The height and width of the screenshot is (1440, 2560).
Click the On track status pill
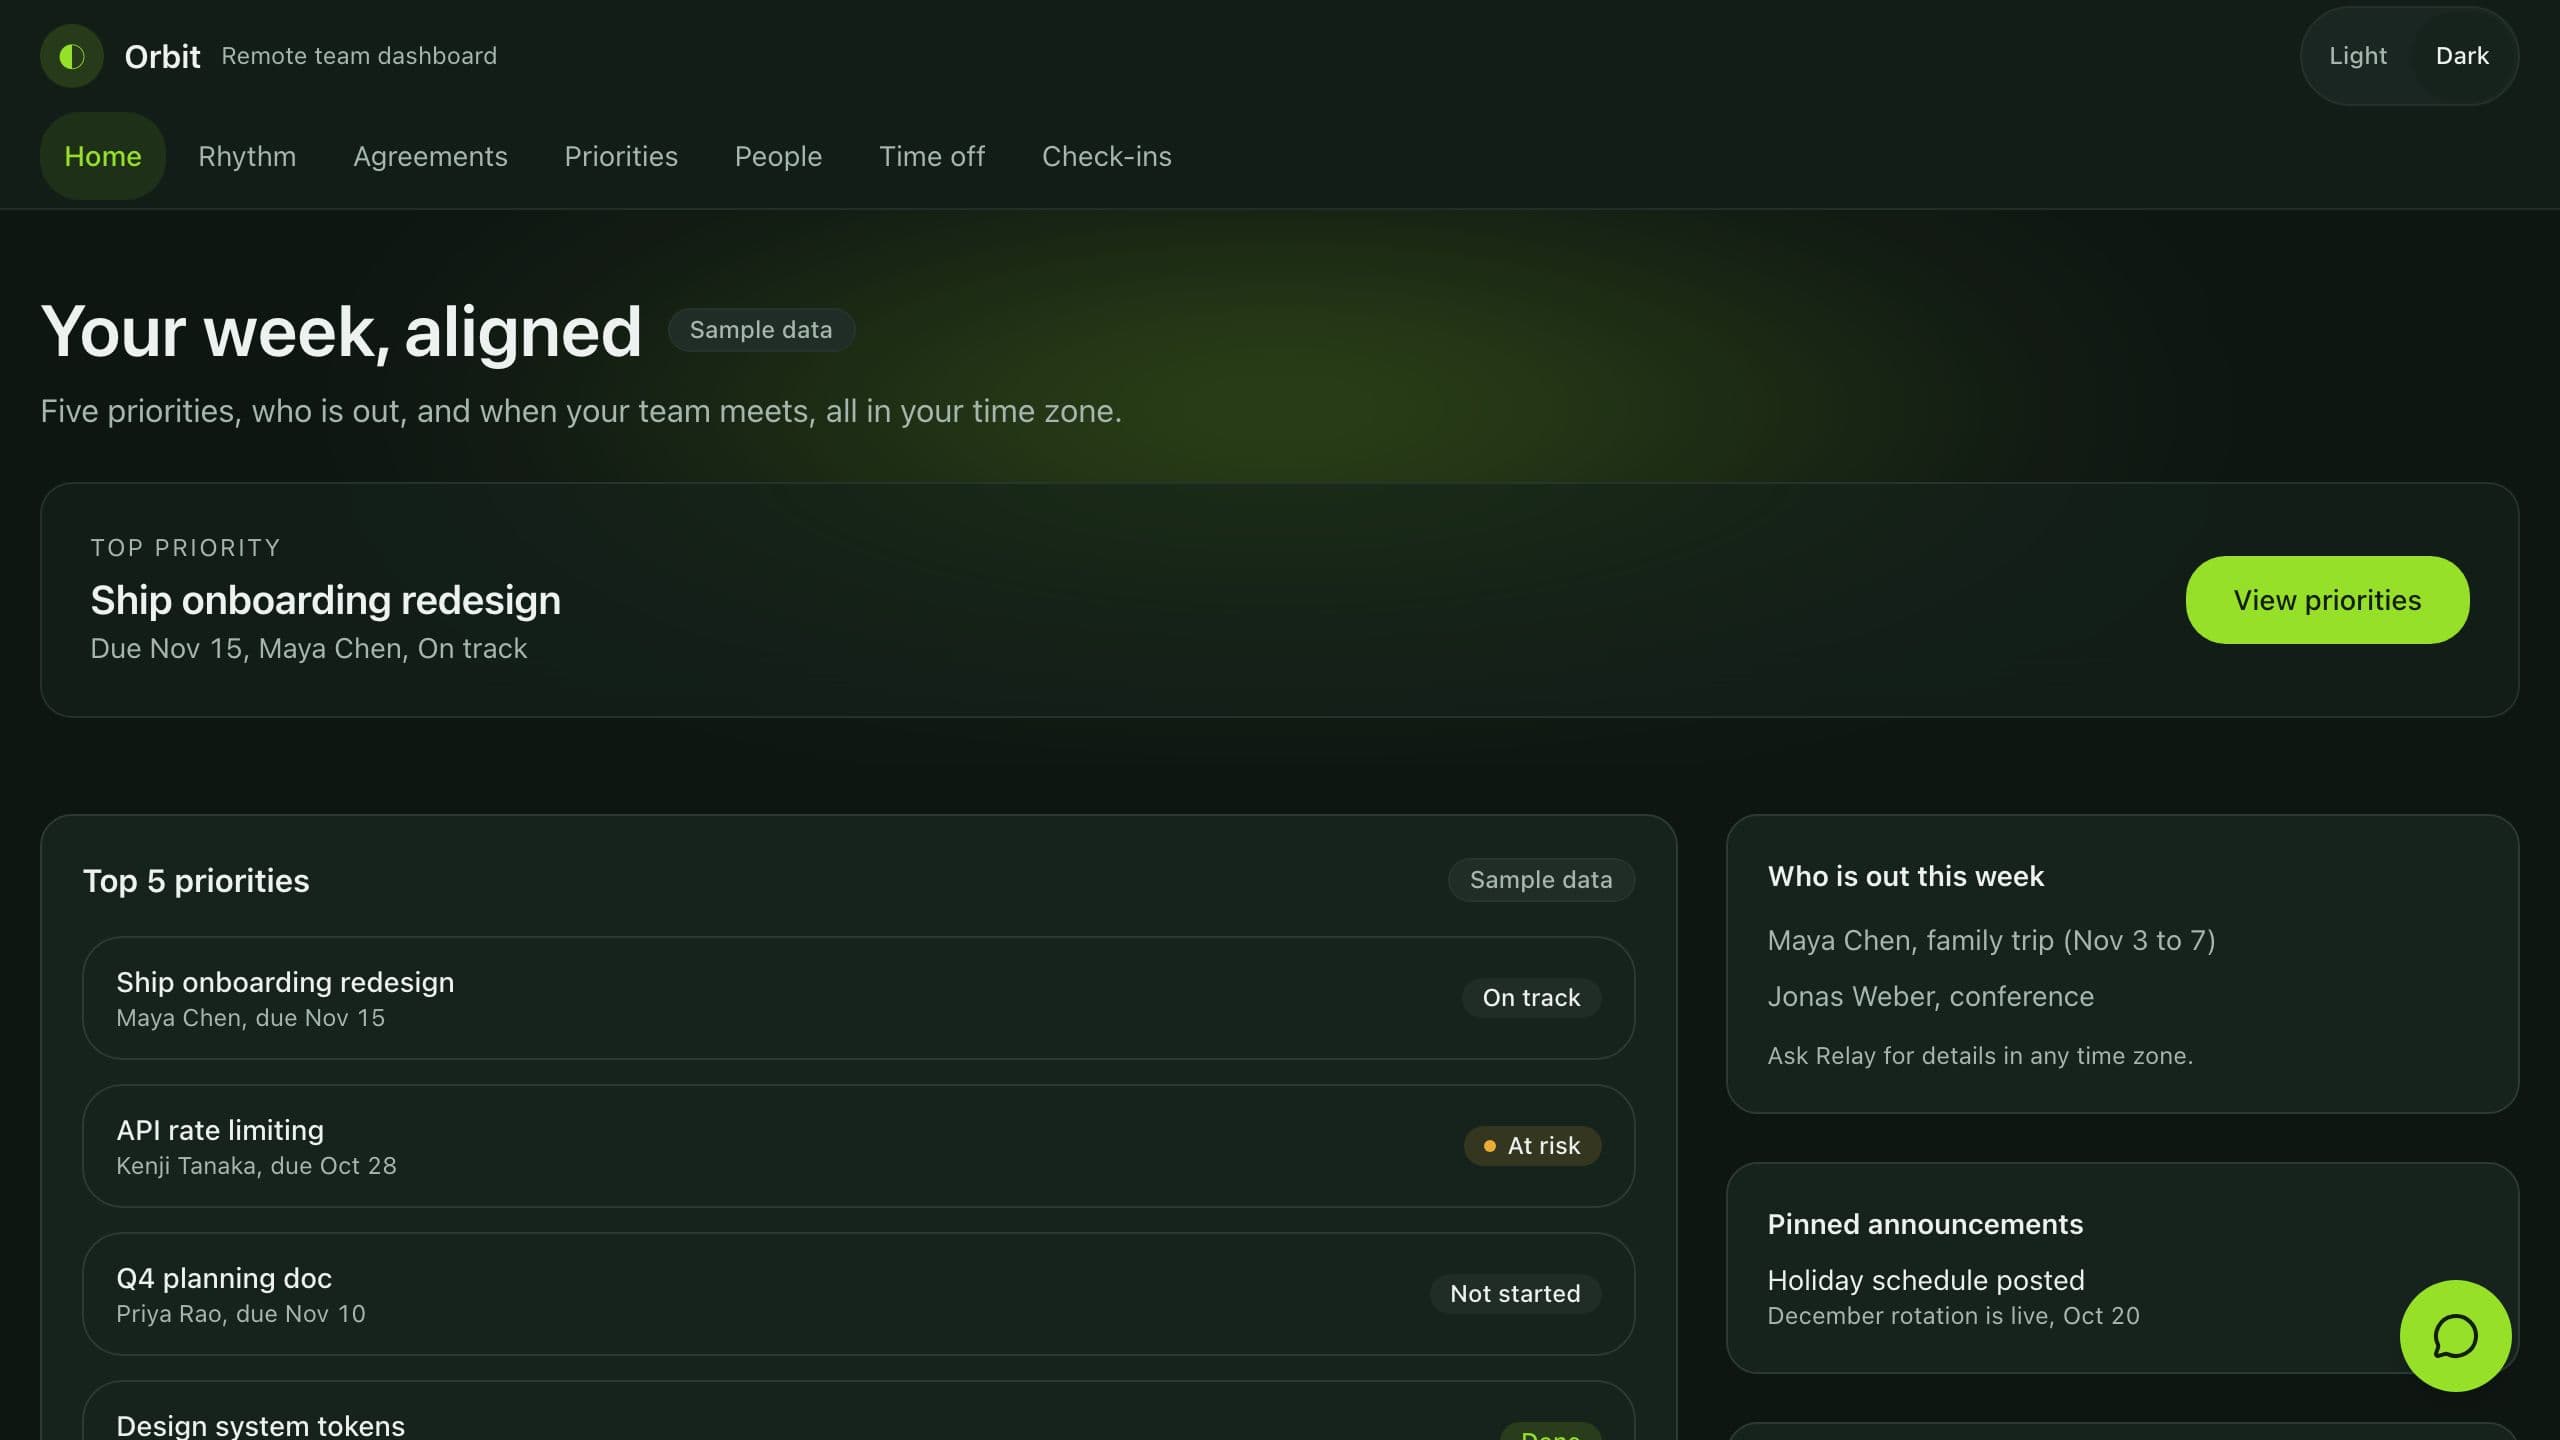click(x=1531, y=998)
